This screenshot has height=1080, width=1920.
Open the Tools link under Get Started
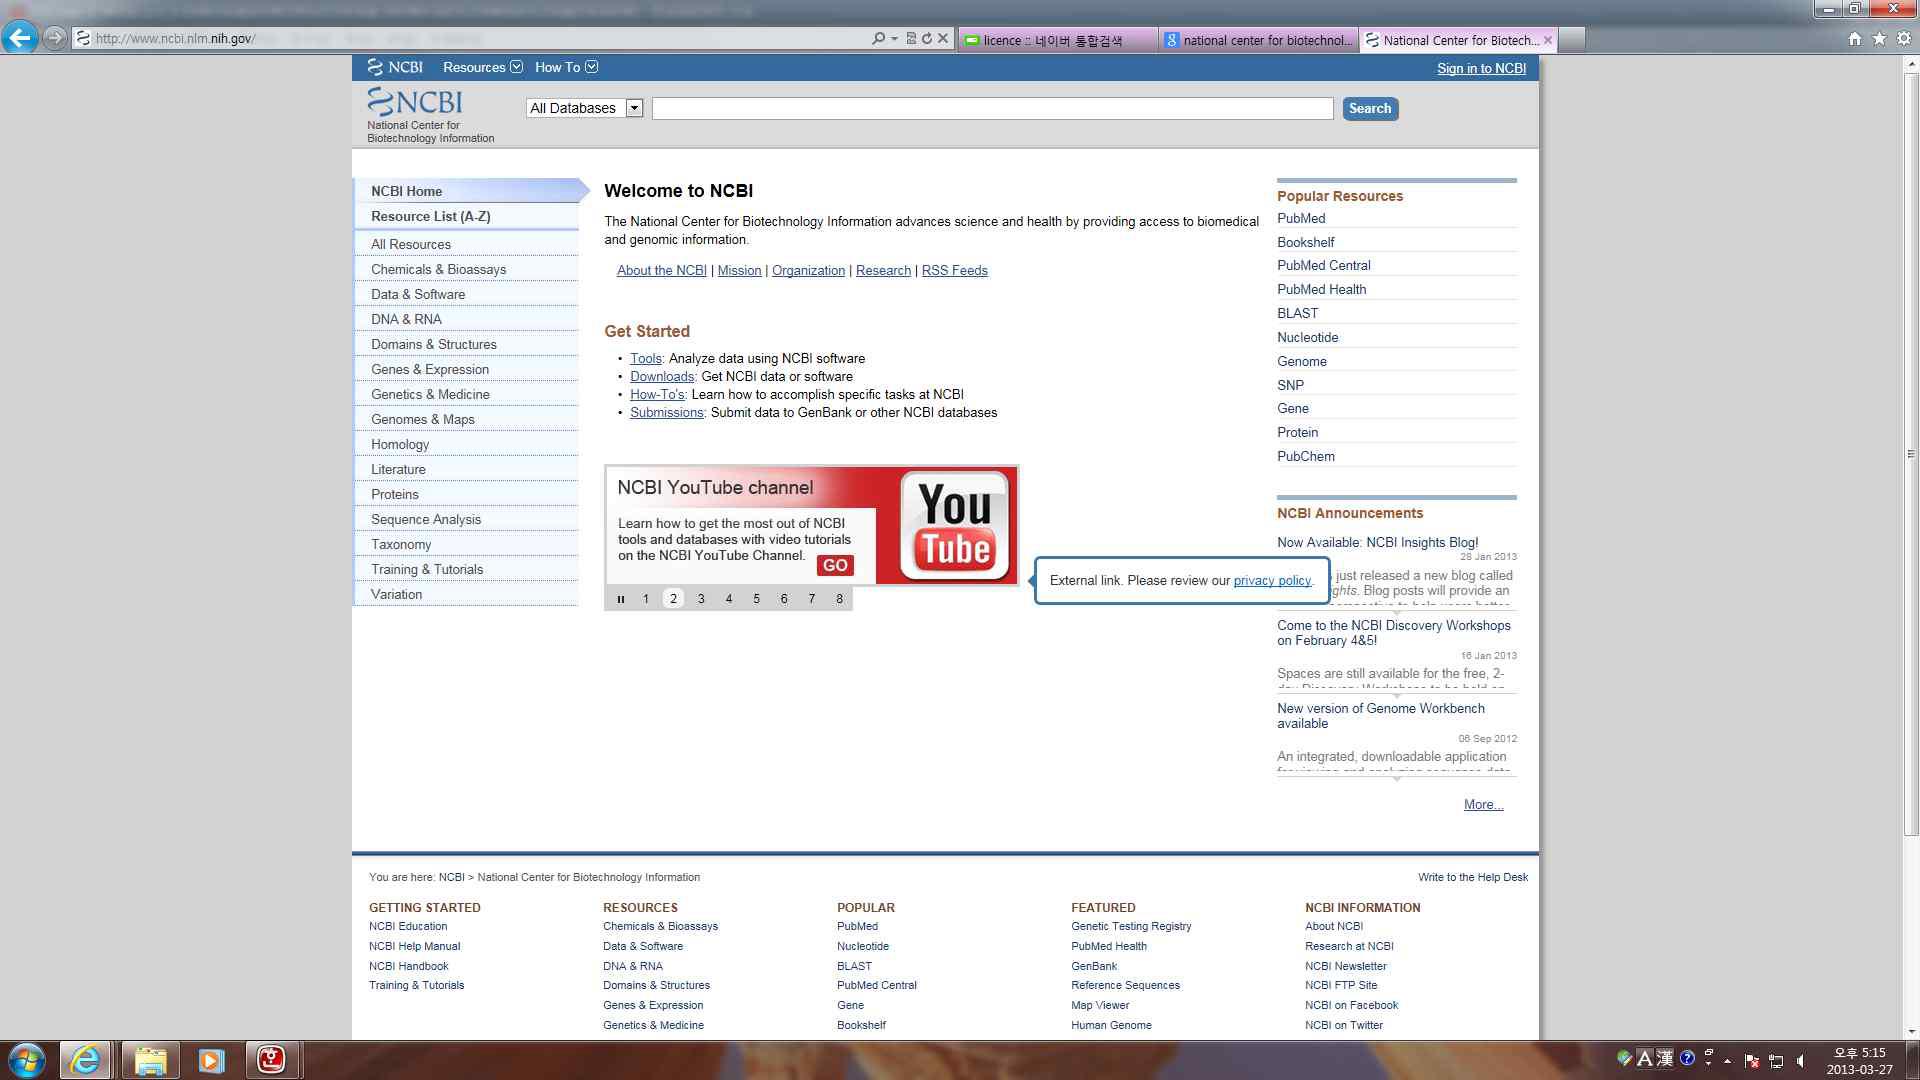click(645, 357)
